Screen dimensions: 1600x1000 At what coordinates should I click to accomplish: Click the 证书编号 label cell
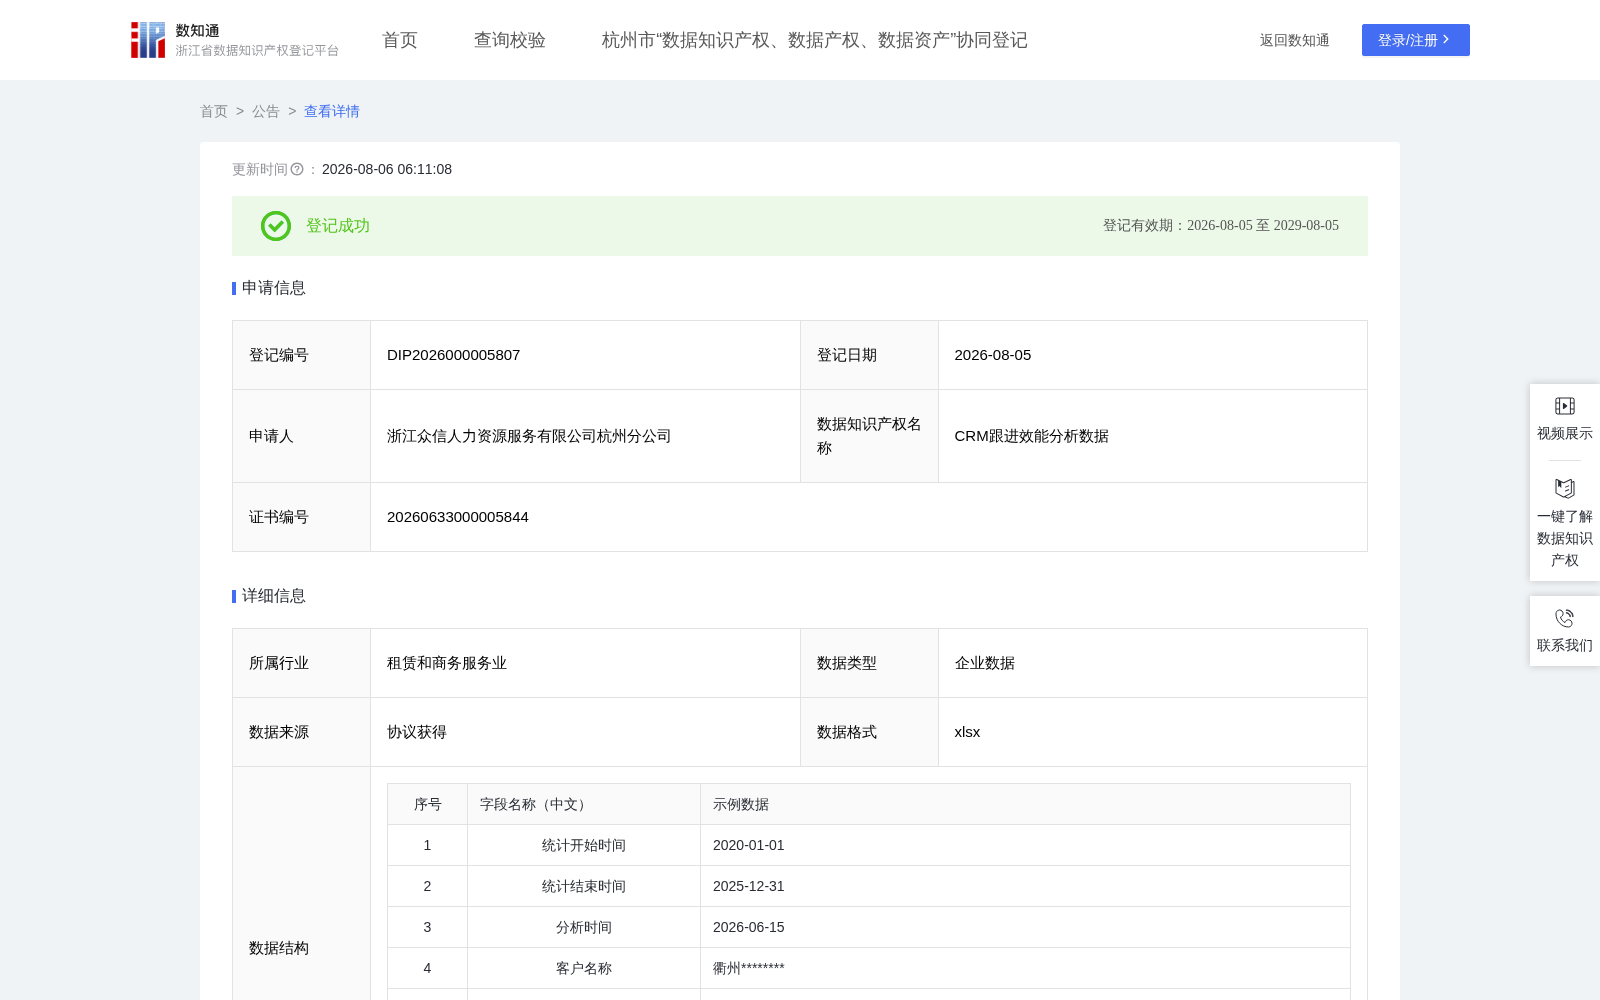coord(302,517)
